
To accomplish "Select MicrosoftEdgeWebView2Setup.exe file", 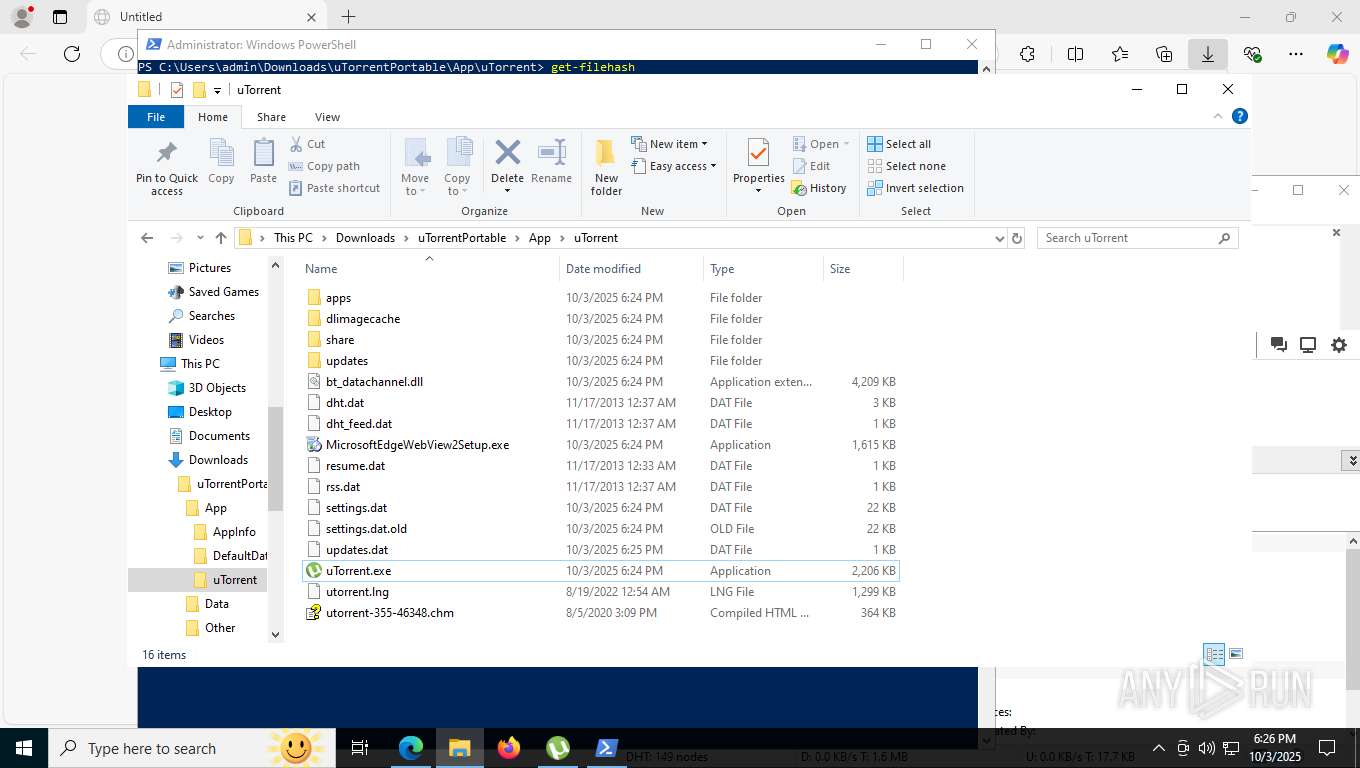I will [600, 445].
